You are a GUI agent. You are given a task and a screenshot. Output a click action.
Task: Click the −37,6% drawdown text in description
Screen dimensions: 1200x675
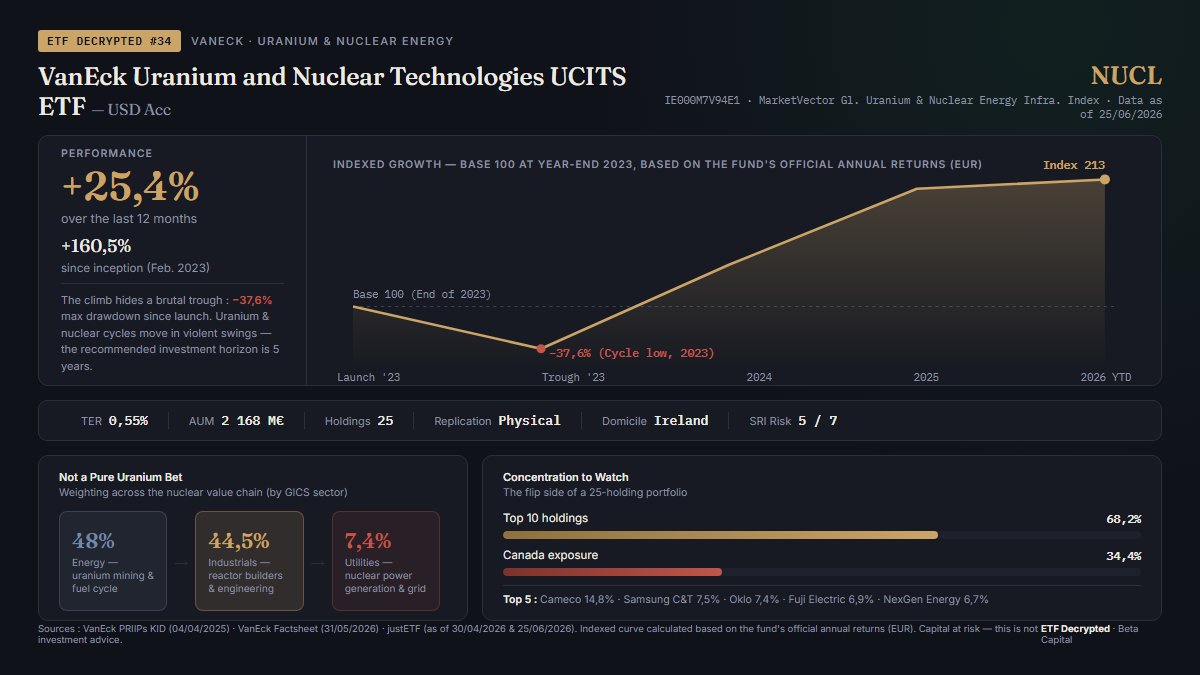(252, 300)
